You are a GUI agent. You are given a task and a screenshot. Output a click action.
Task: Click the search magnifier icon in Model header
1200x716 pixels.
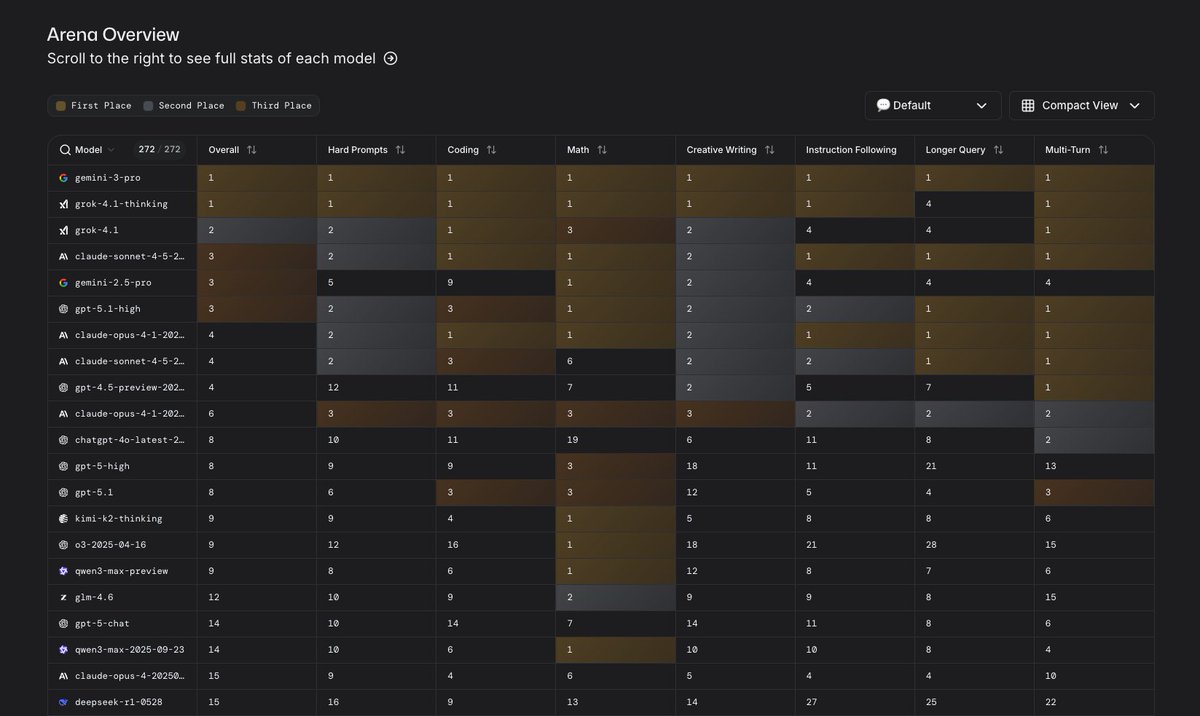pos(65,150)
